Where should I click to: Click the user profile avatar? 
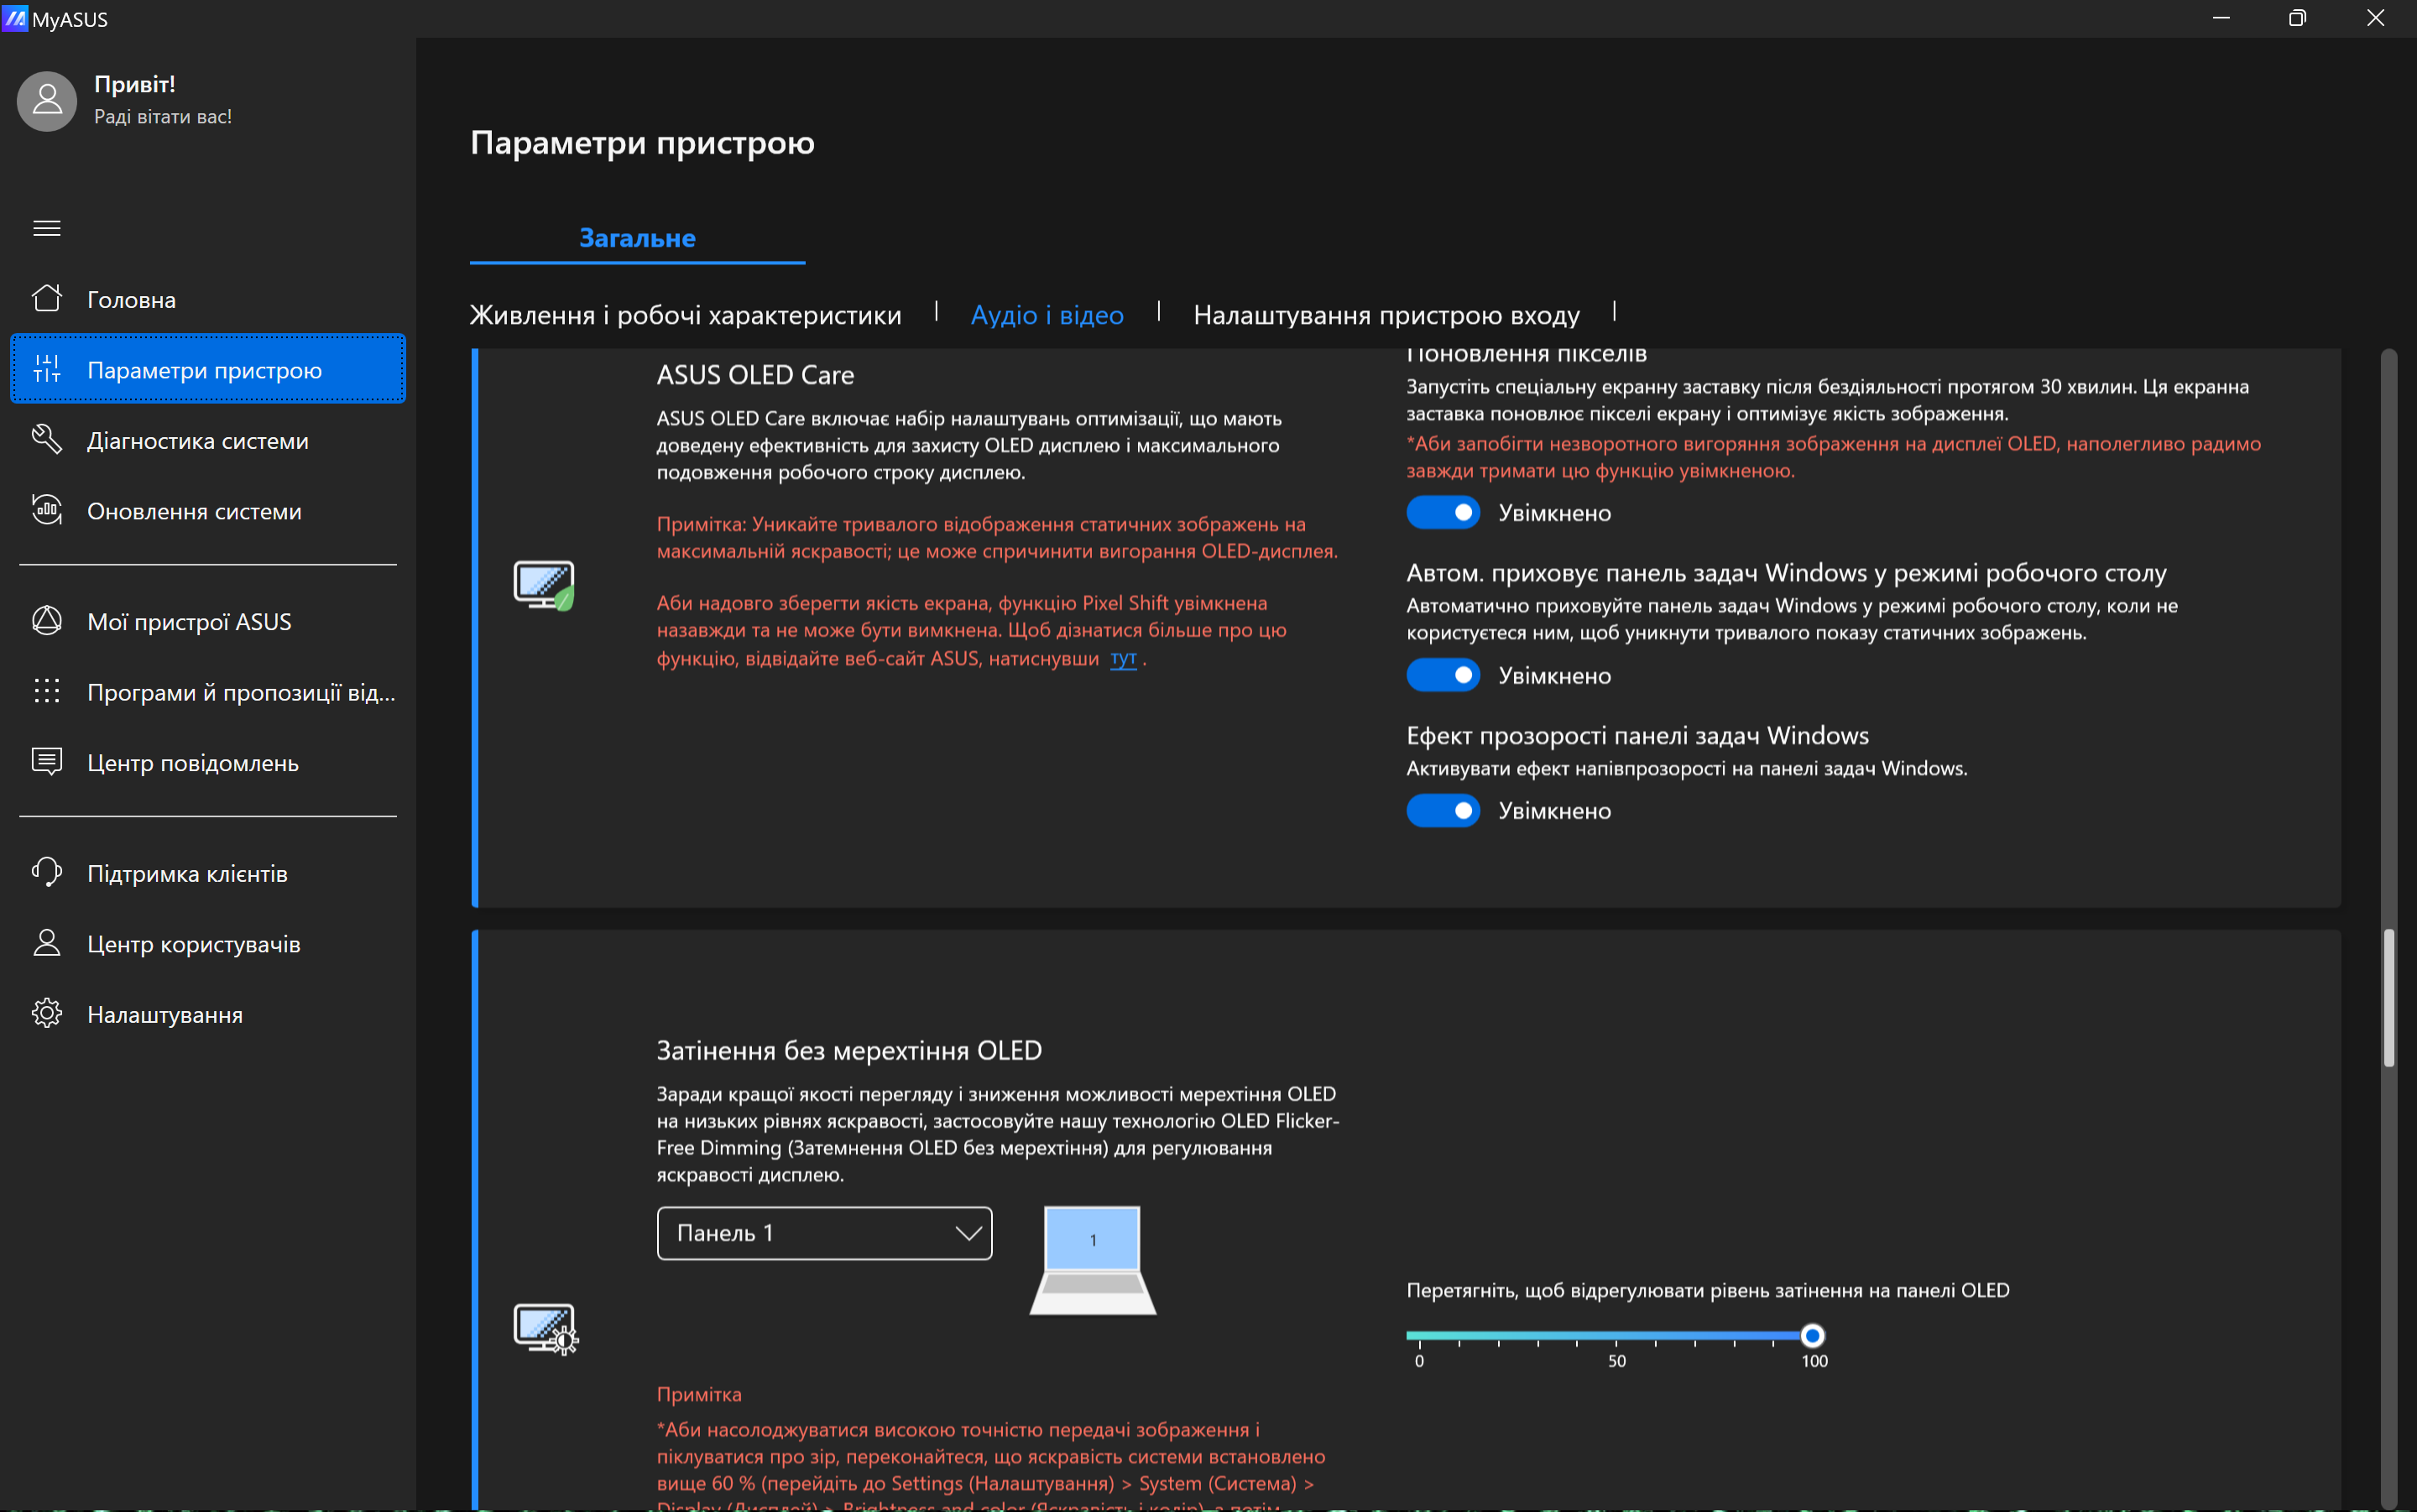coord(47,100)
